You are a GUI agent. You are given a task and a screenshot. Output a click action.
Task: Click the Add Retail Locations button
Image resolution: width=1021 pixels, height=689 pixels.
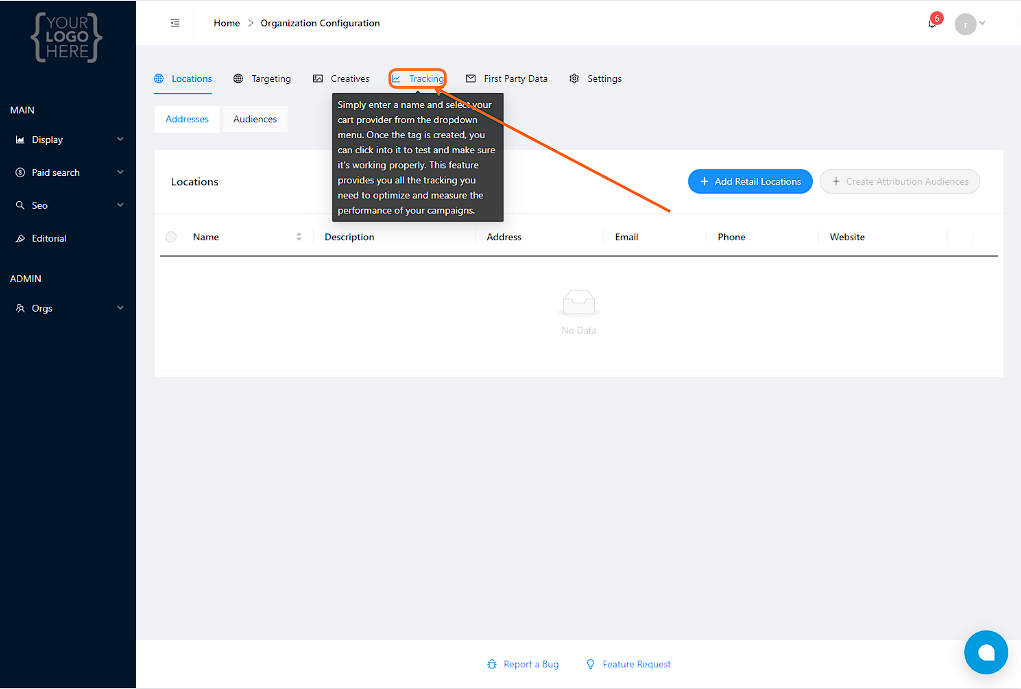pyautogui.click(x=750, y=182)
